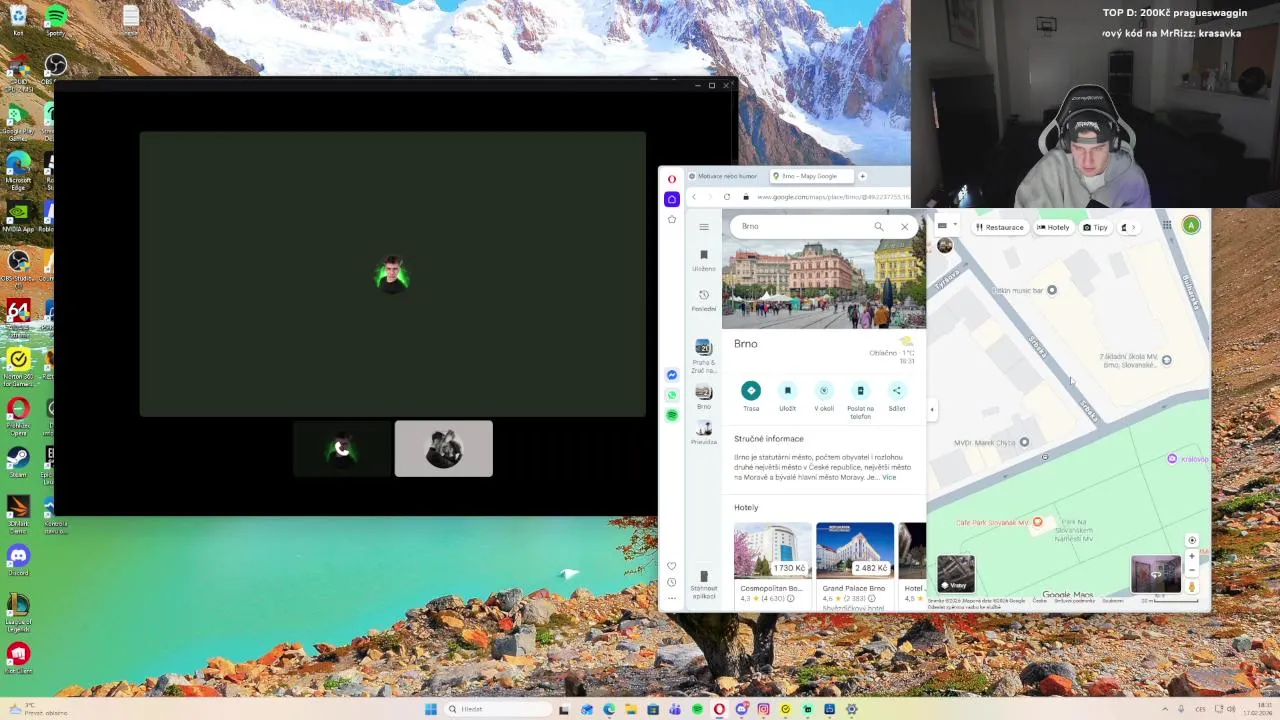This screenshot has height=720, width=1280.
Task: Click Bokan music bar map pin
Action: [x=1051, y=290]
